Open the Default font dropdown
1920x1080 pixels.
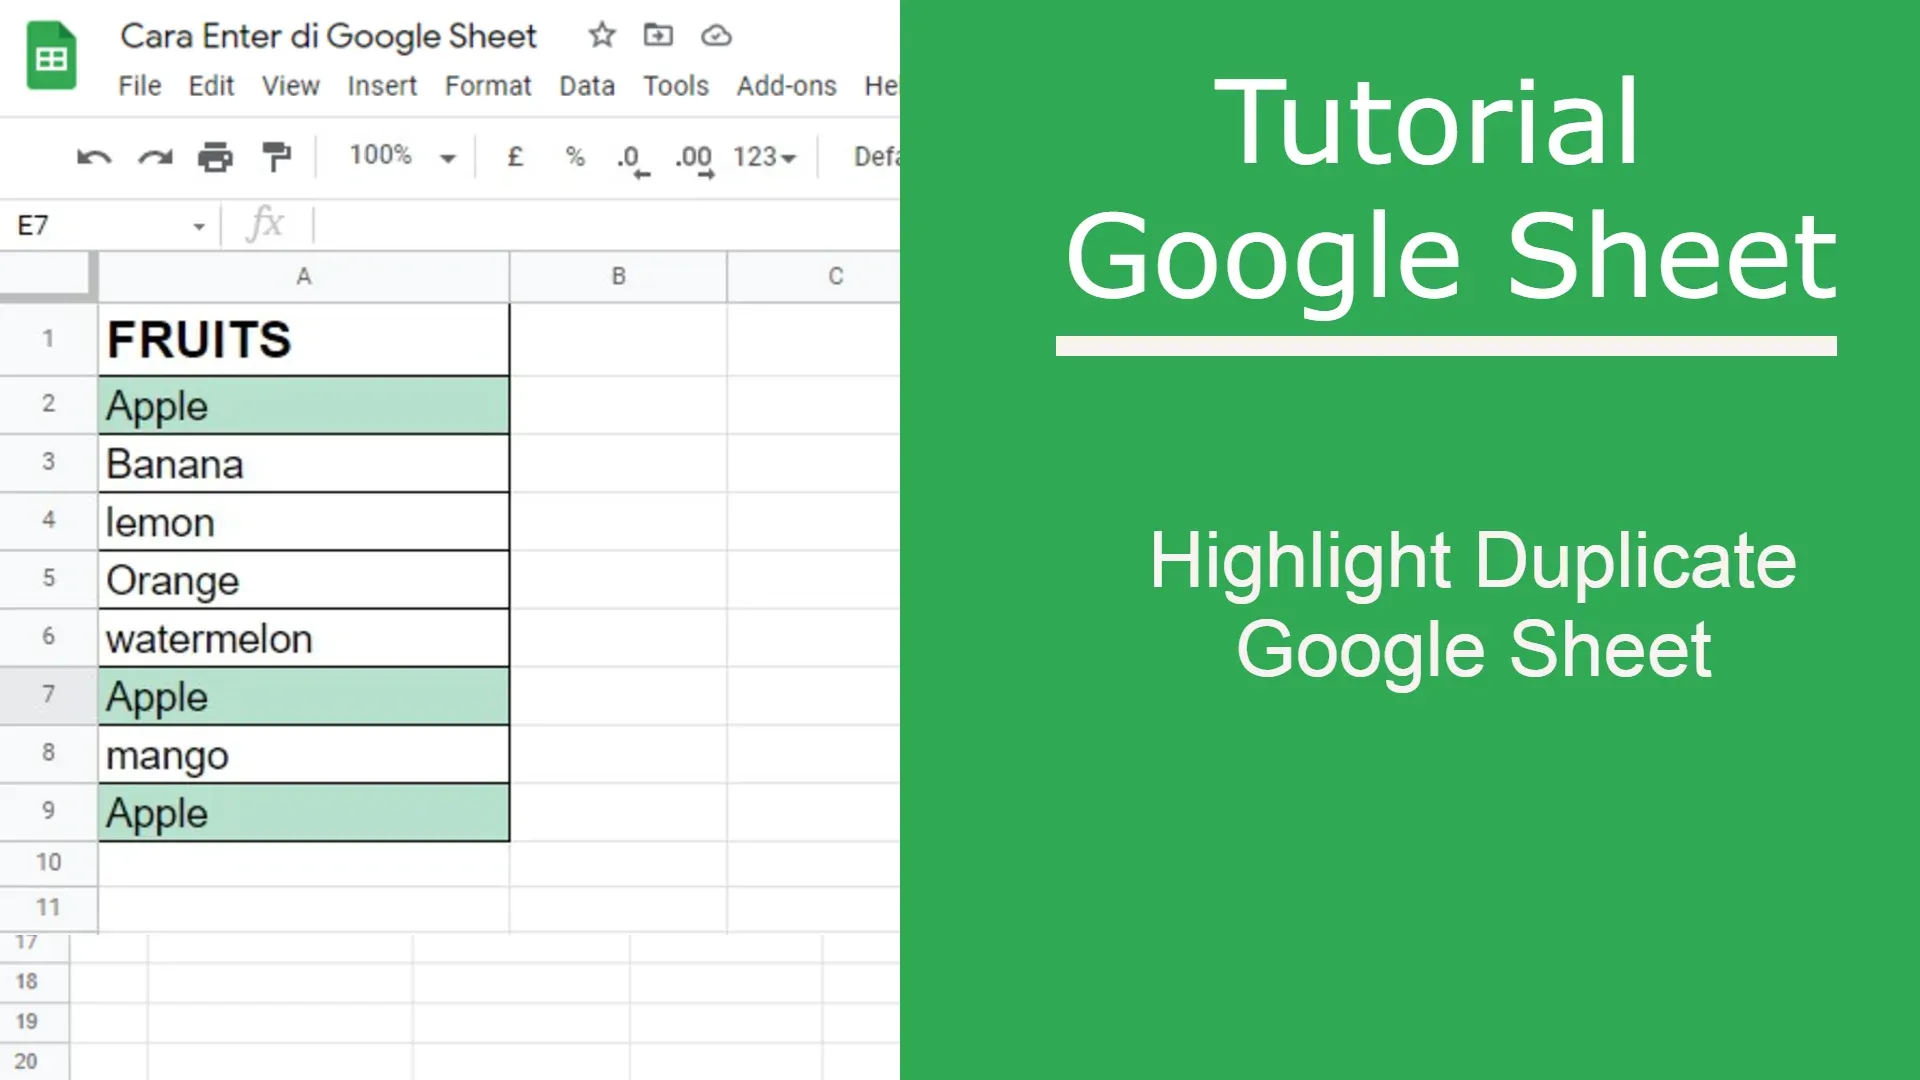point(876,157)
